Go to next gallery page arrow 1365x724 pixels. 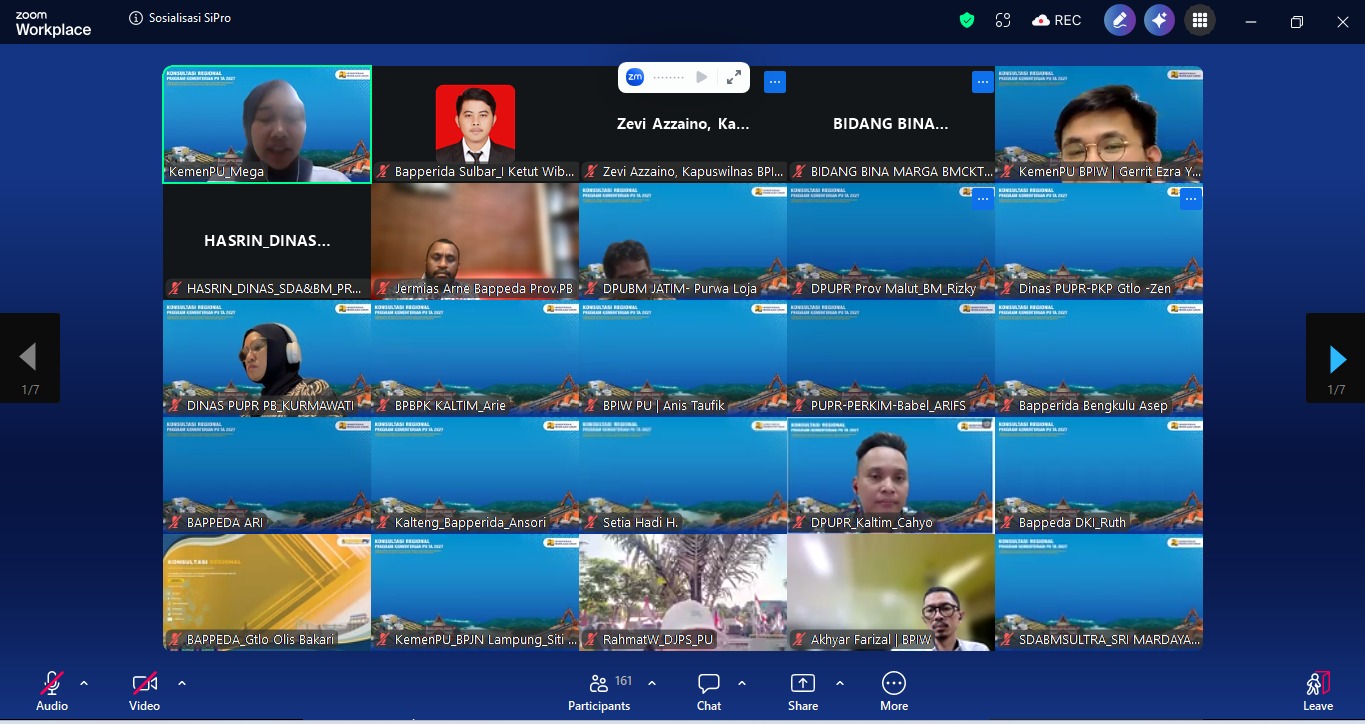click(x=1336, y=358)
